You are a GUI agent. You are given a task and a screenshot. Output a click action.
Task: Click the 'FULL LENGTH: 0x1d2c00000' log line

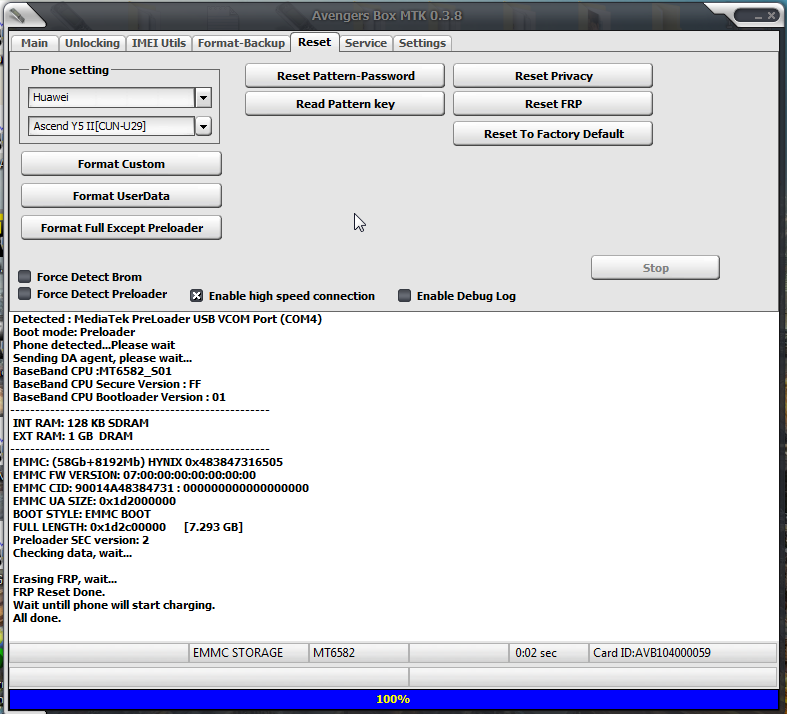point(127,527)
